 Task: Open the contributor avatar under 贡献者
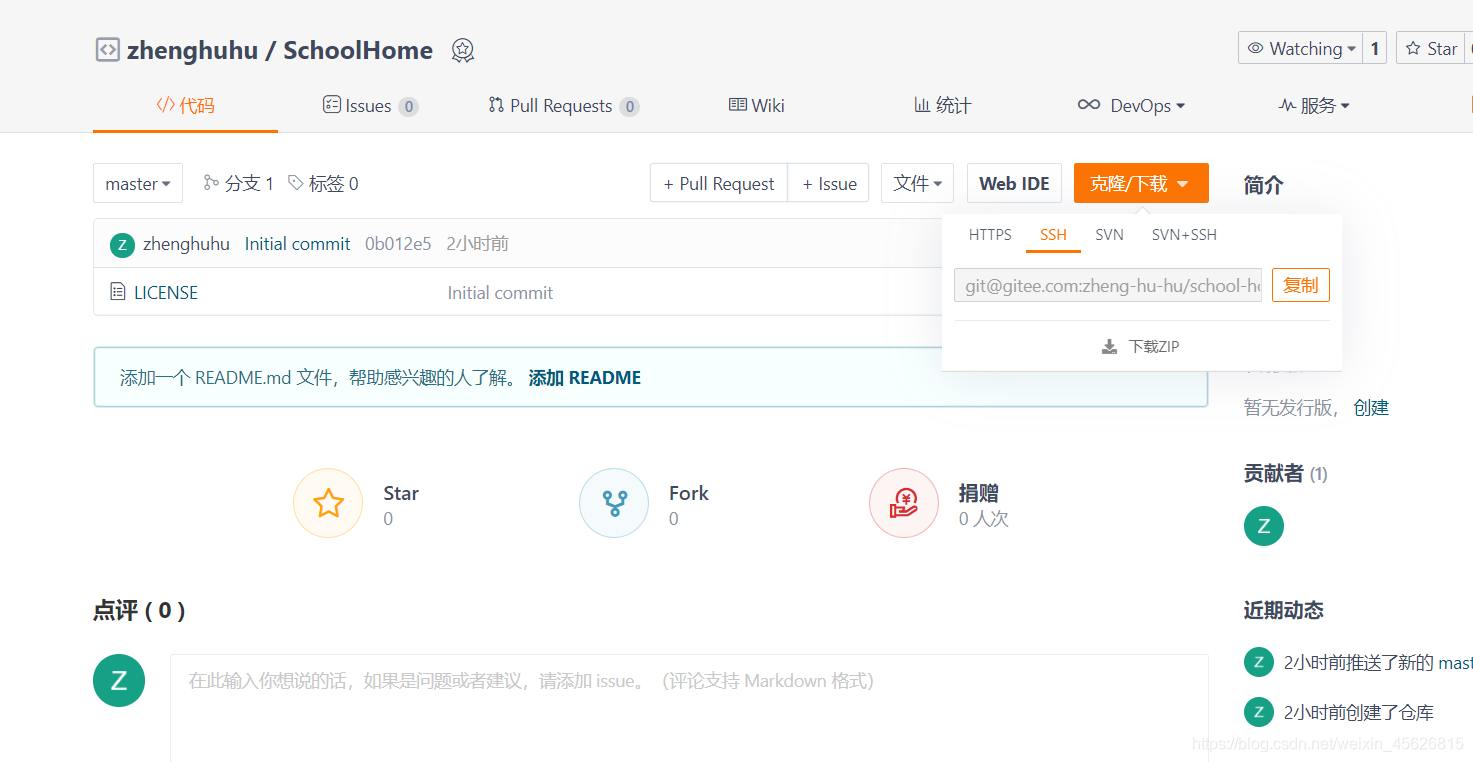click(x=1264, y=526)
